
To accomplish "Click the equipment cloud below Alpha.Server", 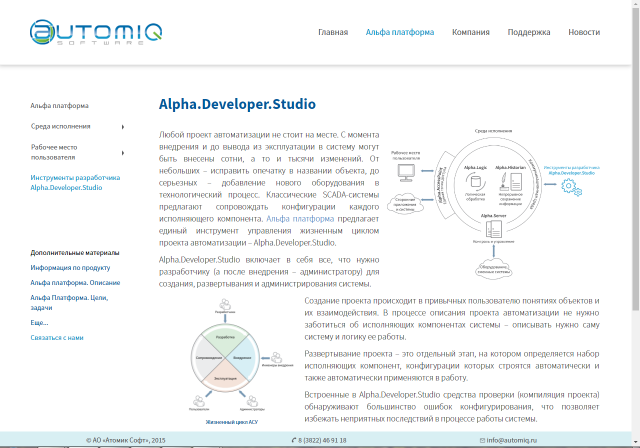I will 493,269.
